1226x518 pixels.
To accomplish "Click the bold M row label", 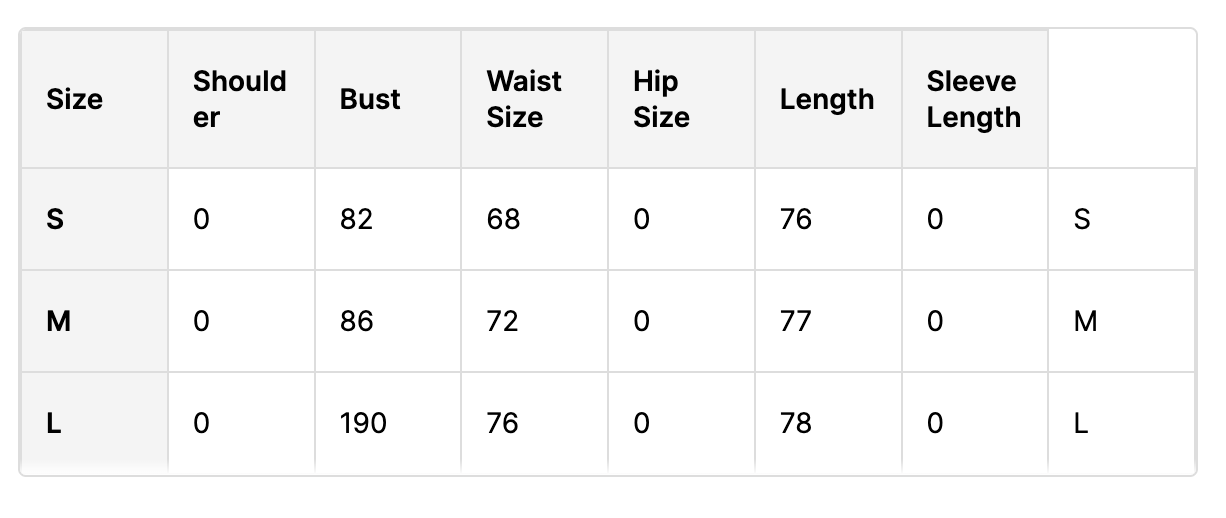I will (59, 321).
